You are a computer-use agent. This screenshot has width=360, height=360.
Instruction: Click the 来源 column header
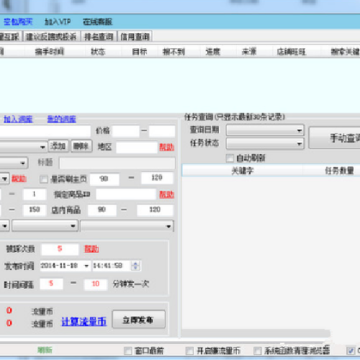(x=249, y=52)
